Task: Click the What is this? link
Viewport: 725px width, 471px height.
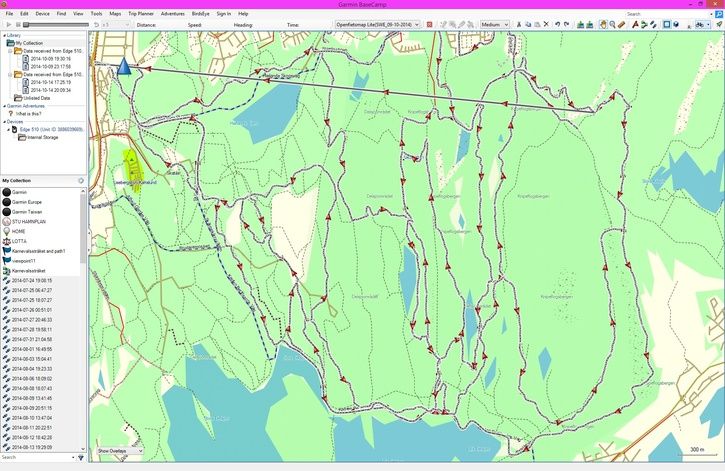Action: point(28,114)
